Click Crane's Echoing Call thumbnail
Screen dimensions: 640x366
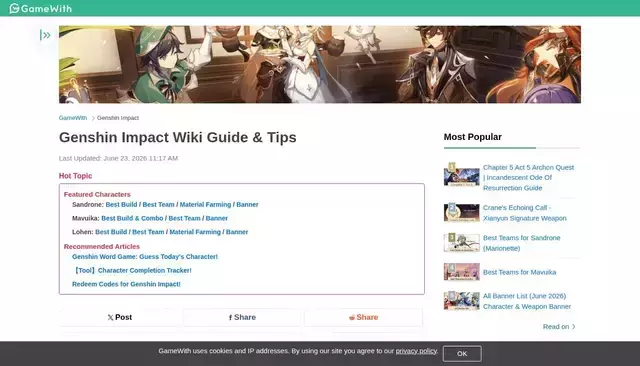(462, 213)
